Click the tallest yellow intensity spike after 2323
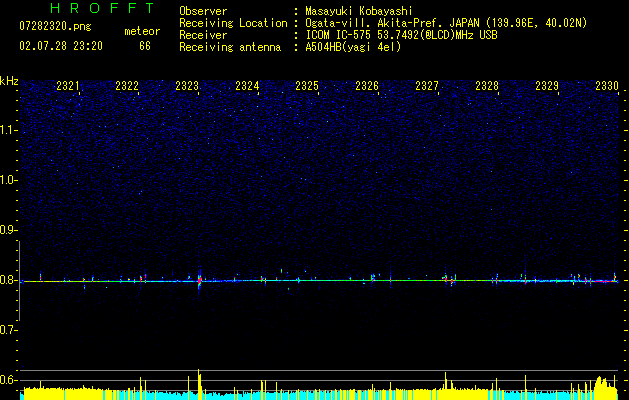Screen dimensions: 629x400 pyautogui.click(x=199, y=382)
